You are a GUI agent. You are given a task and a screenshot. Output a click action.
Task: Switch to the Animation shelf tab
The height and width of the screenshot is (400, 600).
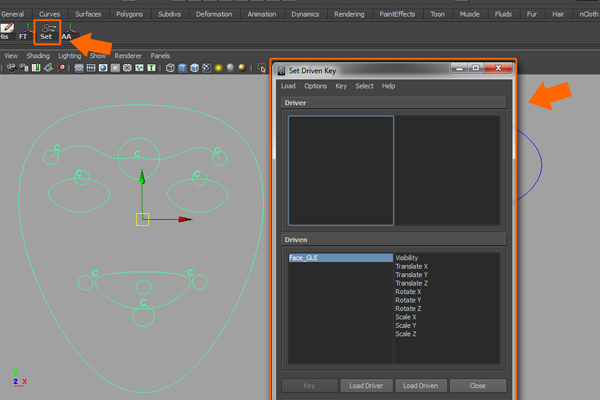262,14
